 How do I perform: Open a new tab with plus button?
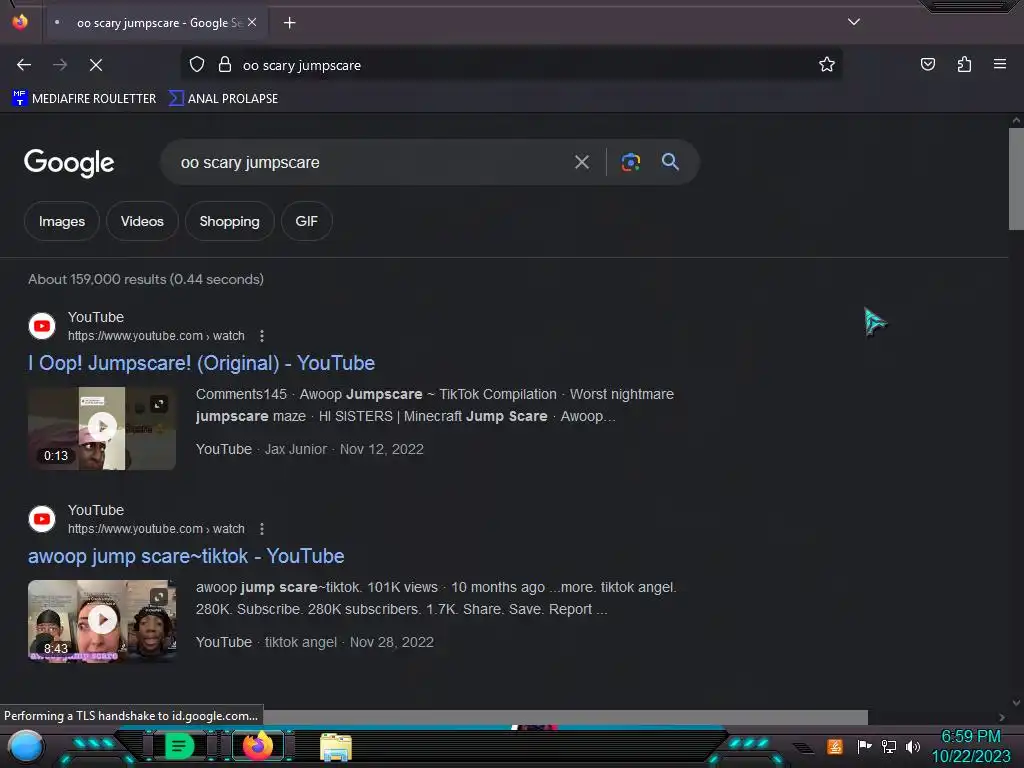[x=289, y=23]
